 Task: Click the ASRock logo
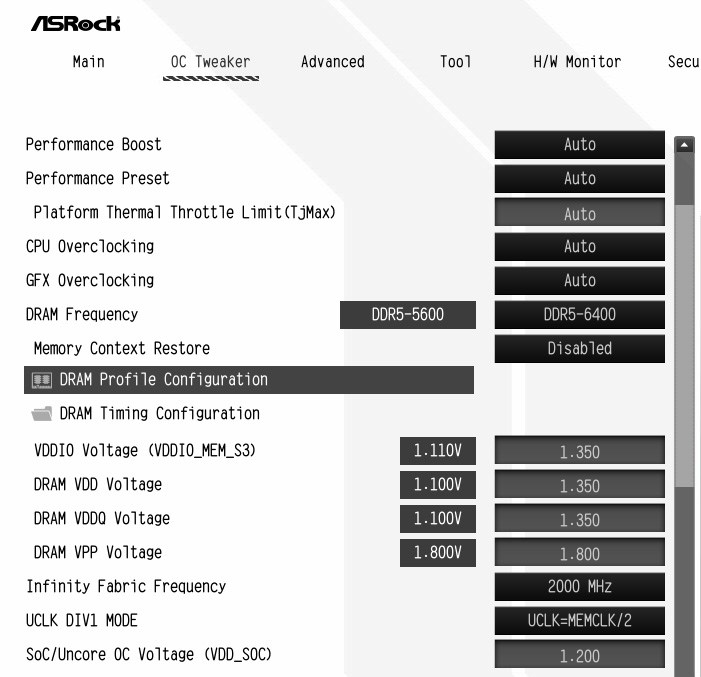(76, 24)
